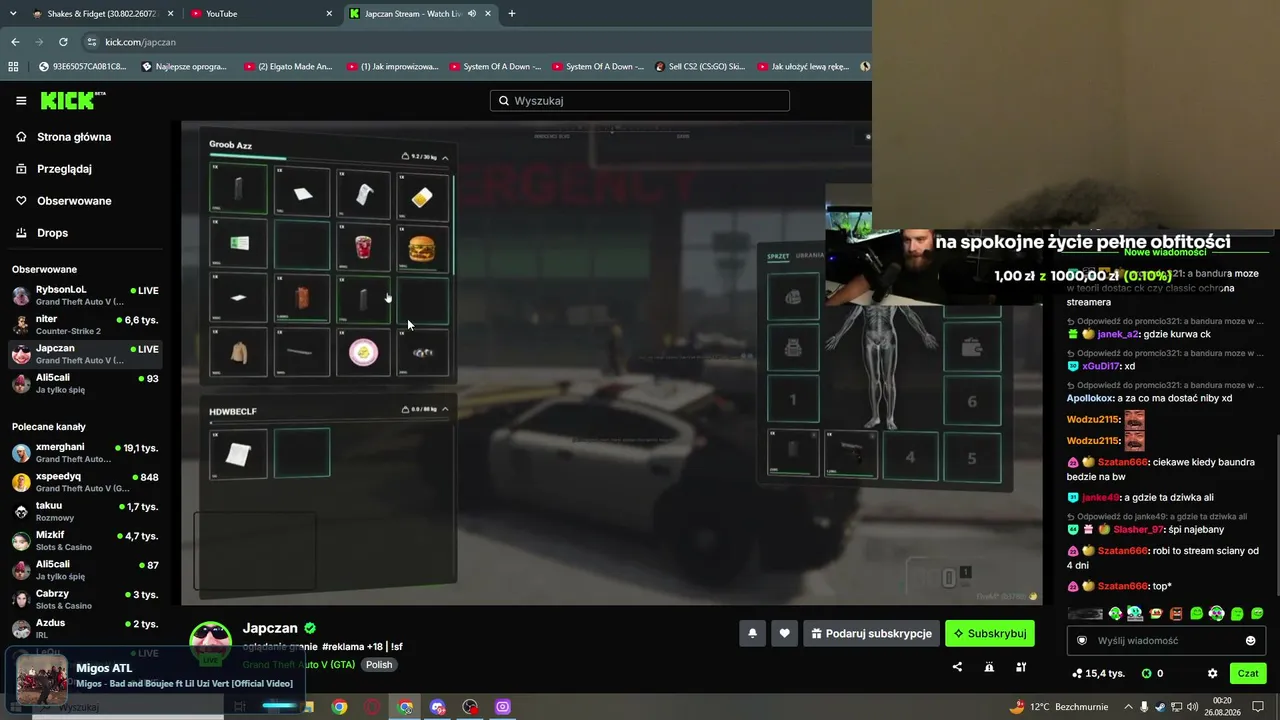Open Obserwowane in the sidebar
Screen dimensions: 1280x720
(74, 201)
